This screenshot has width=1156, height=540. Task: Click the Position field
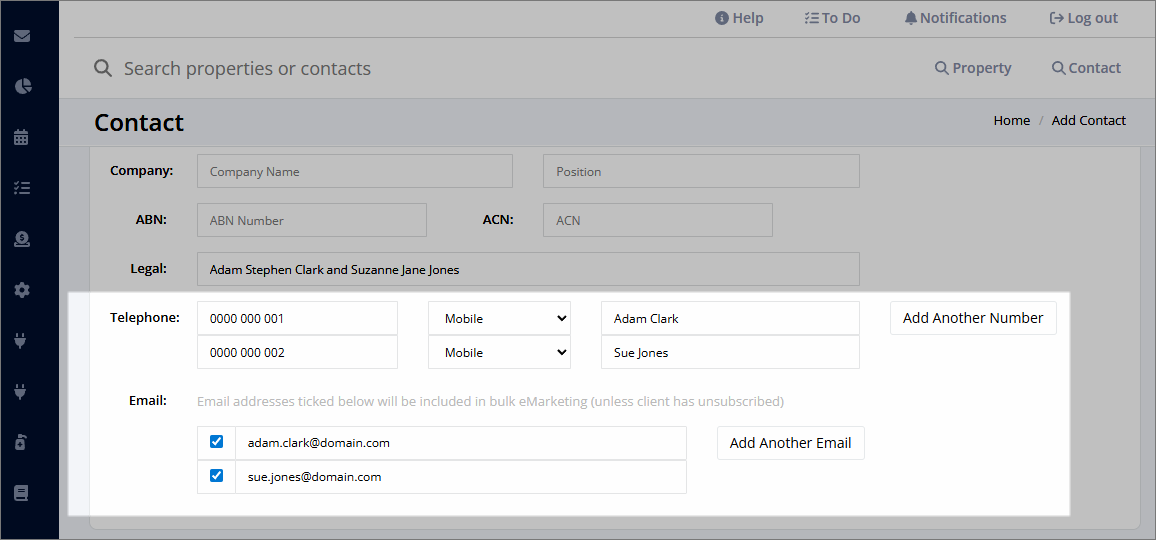point(701,171)
